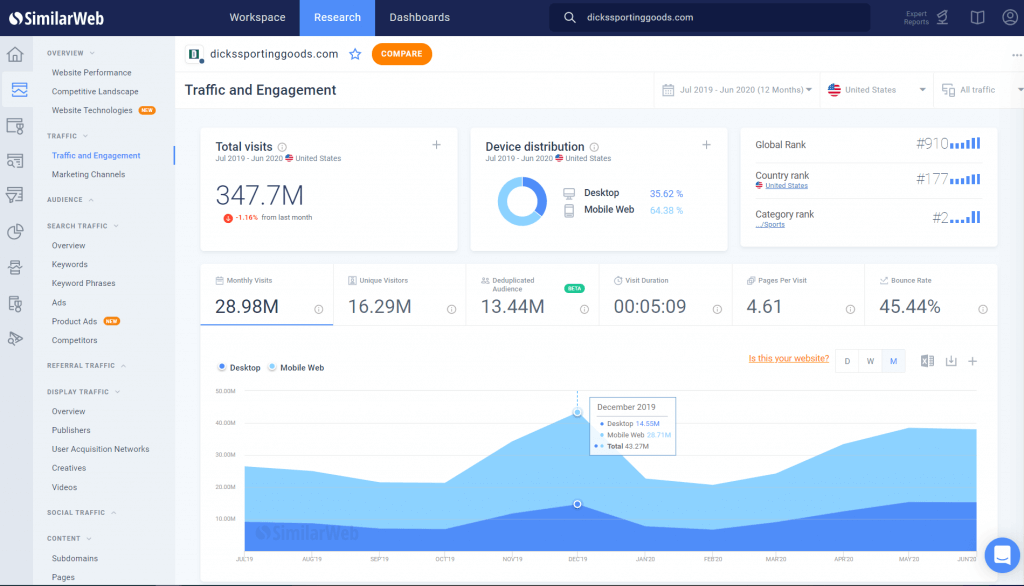Add the chart to a dashboard via plus icon

click(x=972, y=361)
